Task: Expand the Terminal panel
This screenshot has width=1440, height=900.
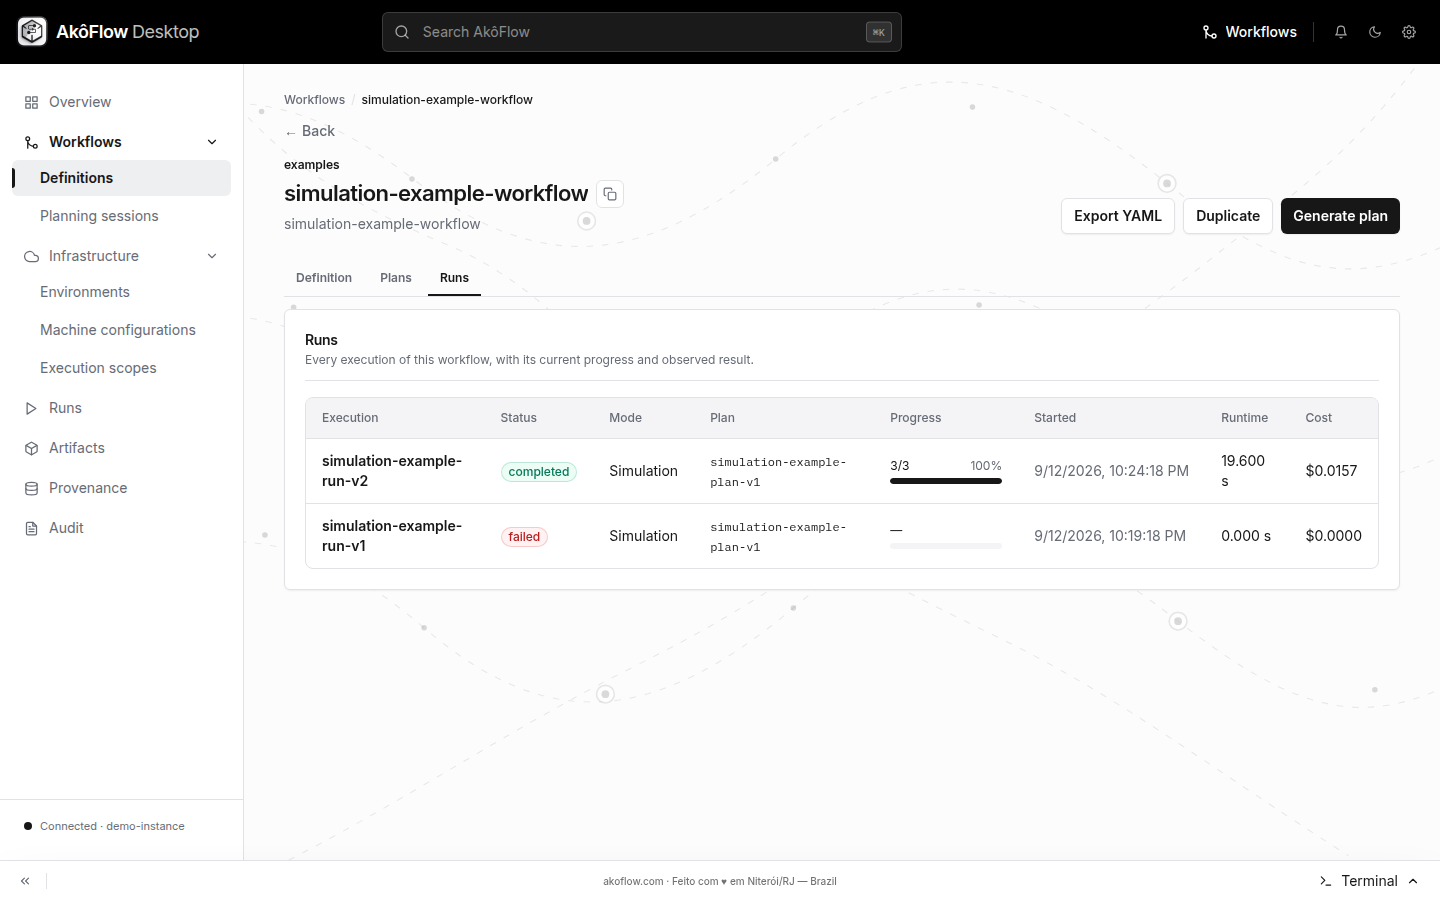Action: coord(1369,881)
